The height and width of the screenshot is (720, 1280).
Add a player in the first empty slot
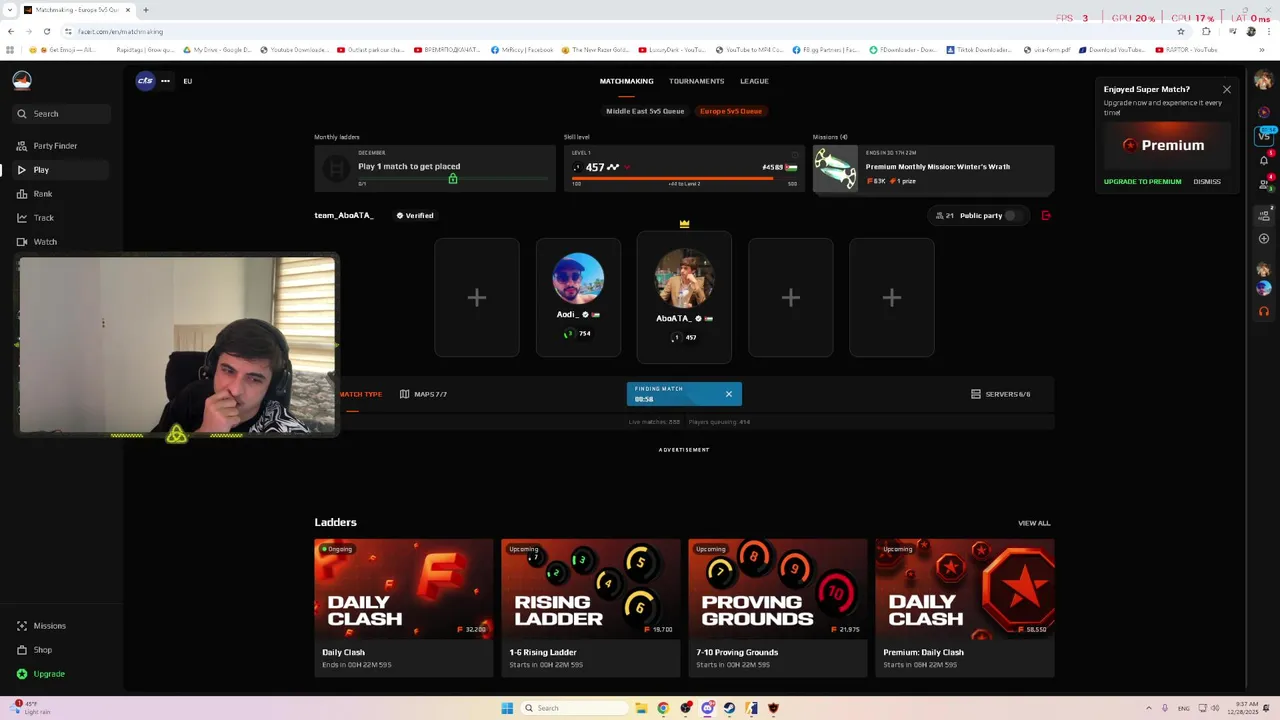[x=477, y=298]
